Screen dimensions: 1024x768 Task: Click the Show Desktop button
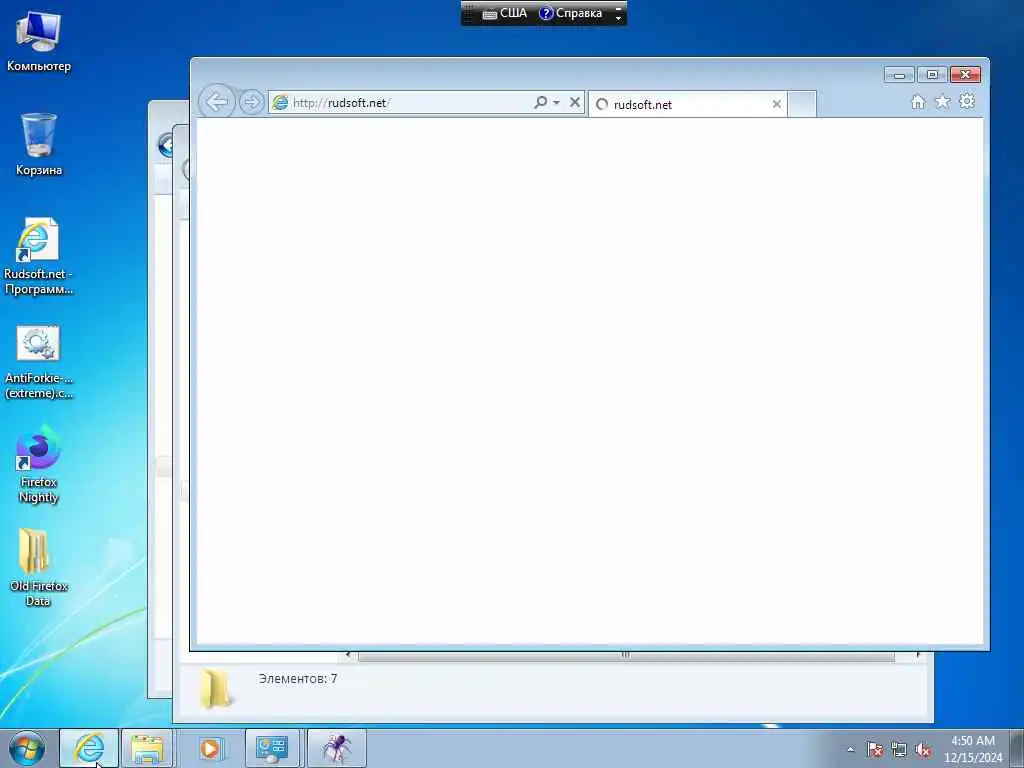click(x=1018, y=749)
